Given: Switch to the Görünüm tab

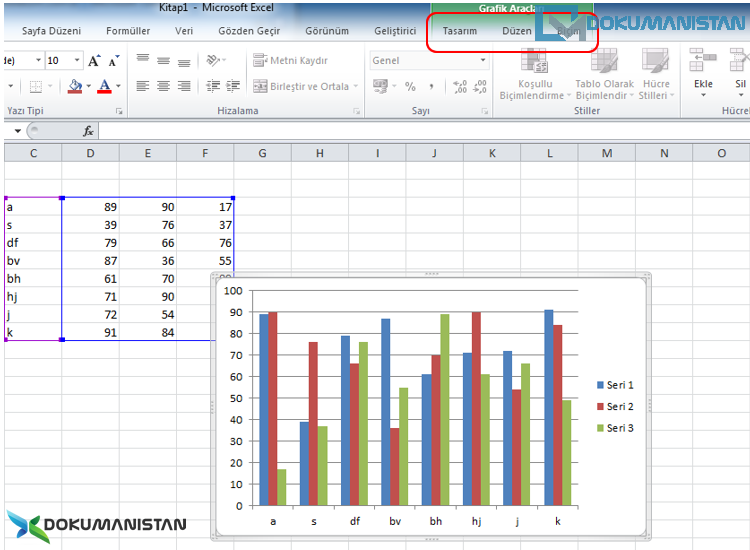Looking at the screenshot, I should tap(327, 31).
